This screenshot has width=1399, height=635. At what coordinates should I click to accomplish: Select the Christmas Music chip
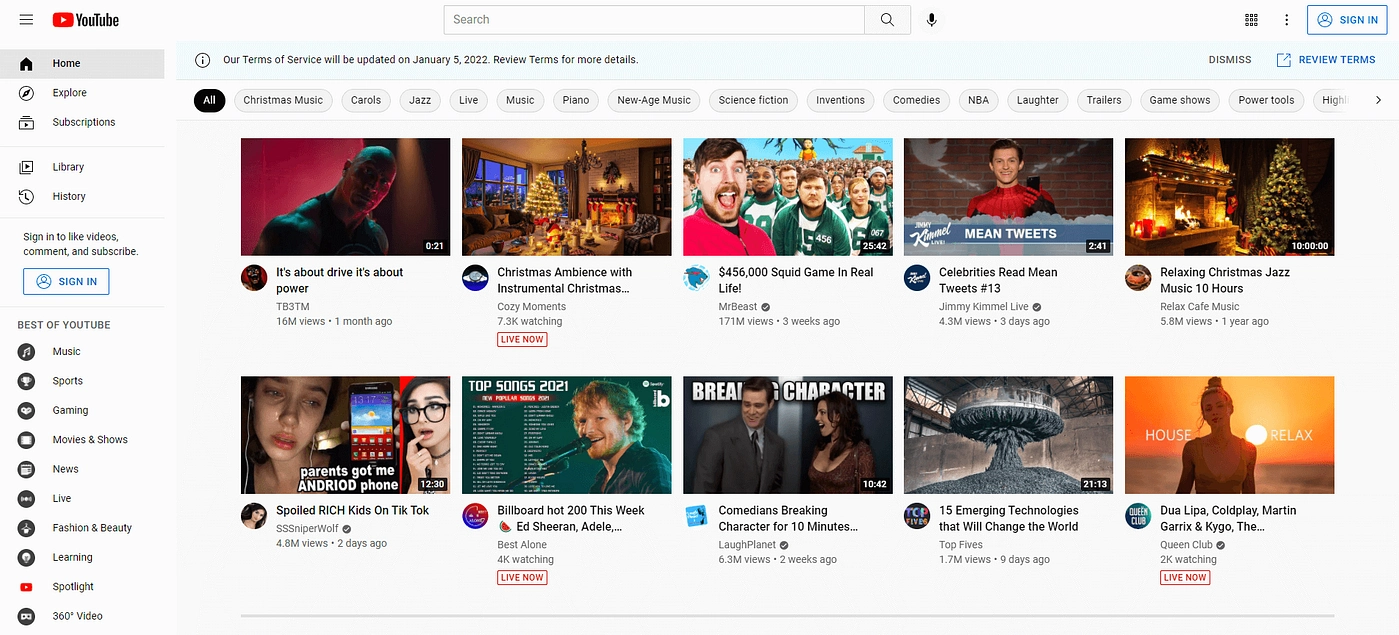coord(283,100)
